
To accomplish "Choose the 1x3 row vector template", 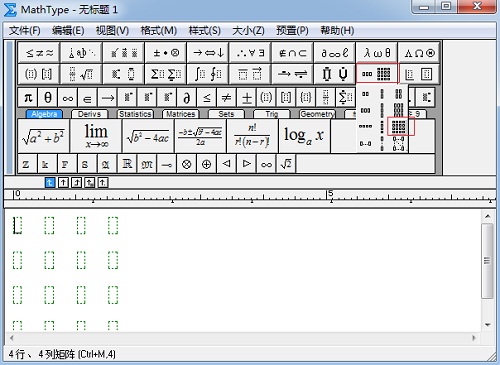I will tap(365, 110).
